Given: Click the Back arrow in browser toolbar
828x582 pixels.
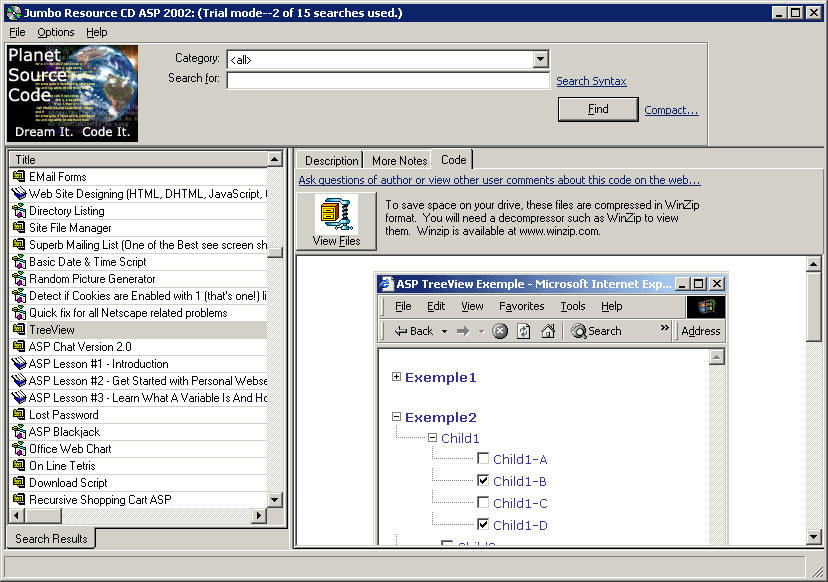Looking at the screenshot, I should pyautogui.click(x=401, y=331).
